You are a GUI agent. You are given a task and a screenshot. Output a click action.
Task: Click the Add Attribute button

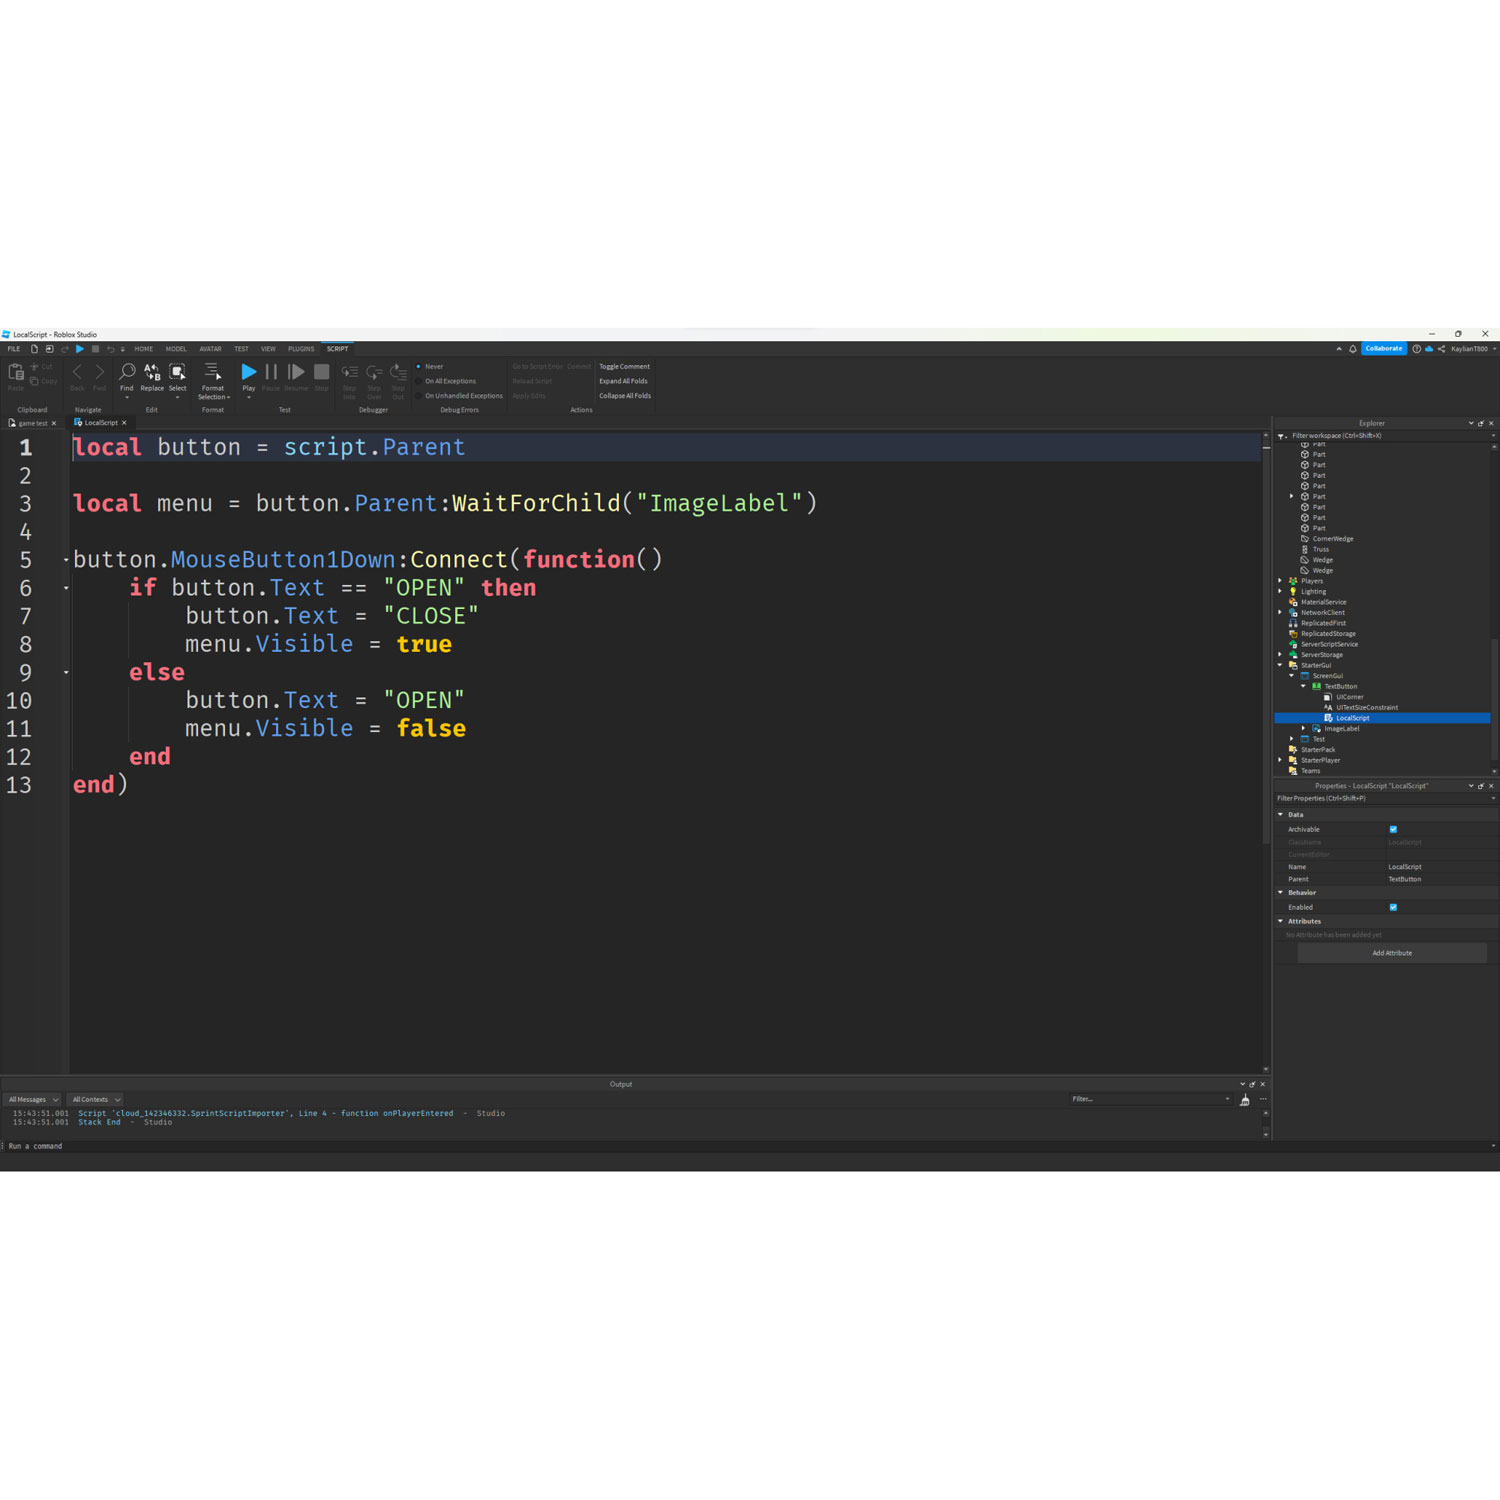click(x=1392, y=952)
